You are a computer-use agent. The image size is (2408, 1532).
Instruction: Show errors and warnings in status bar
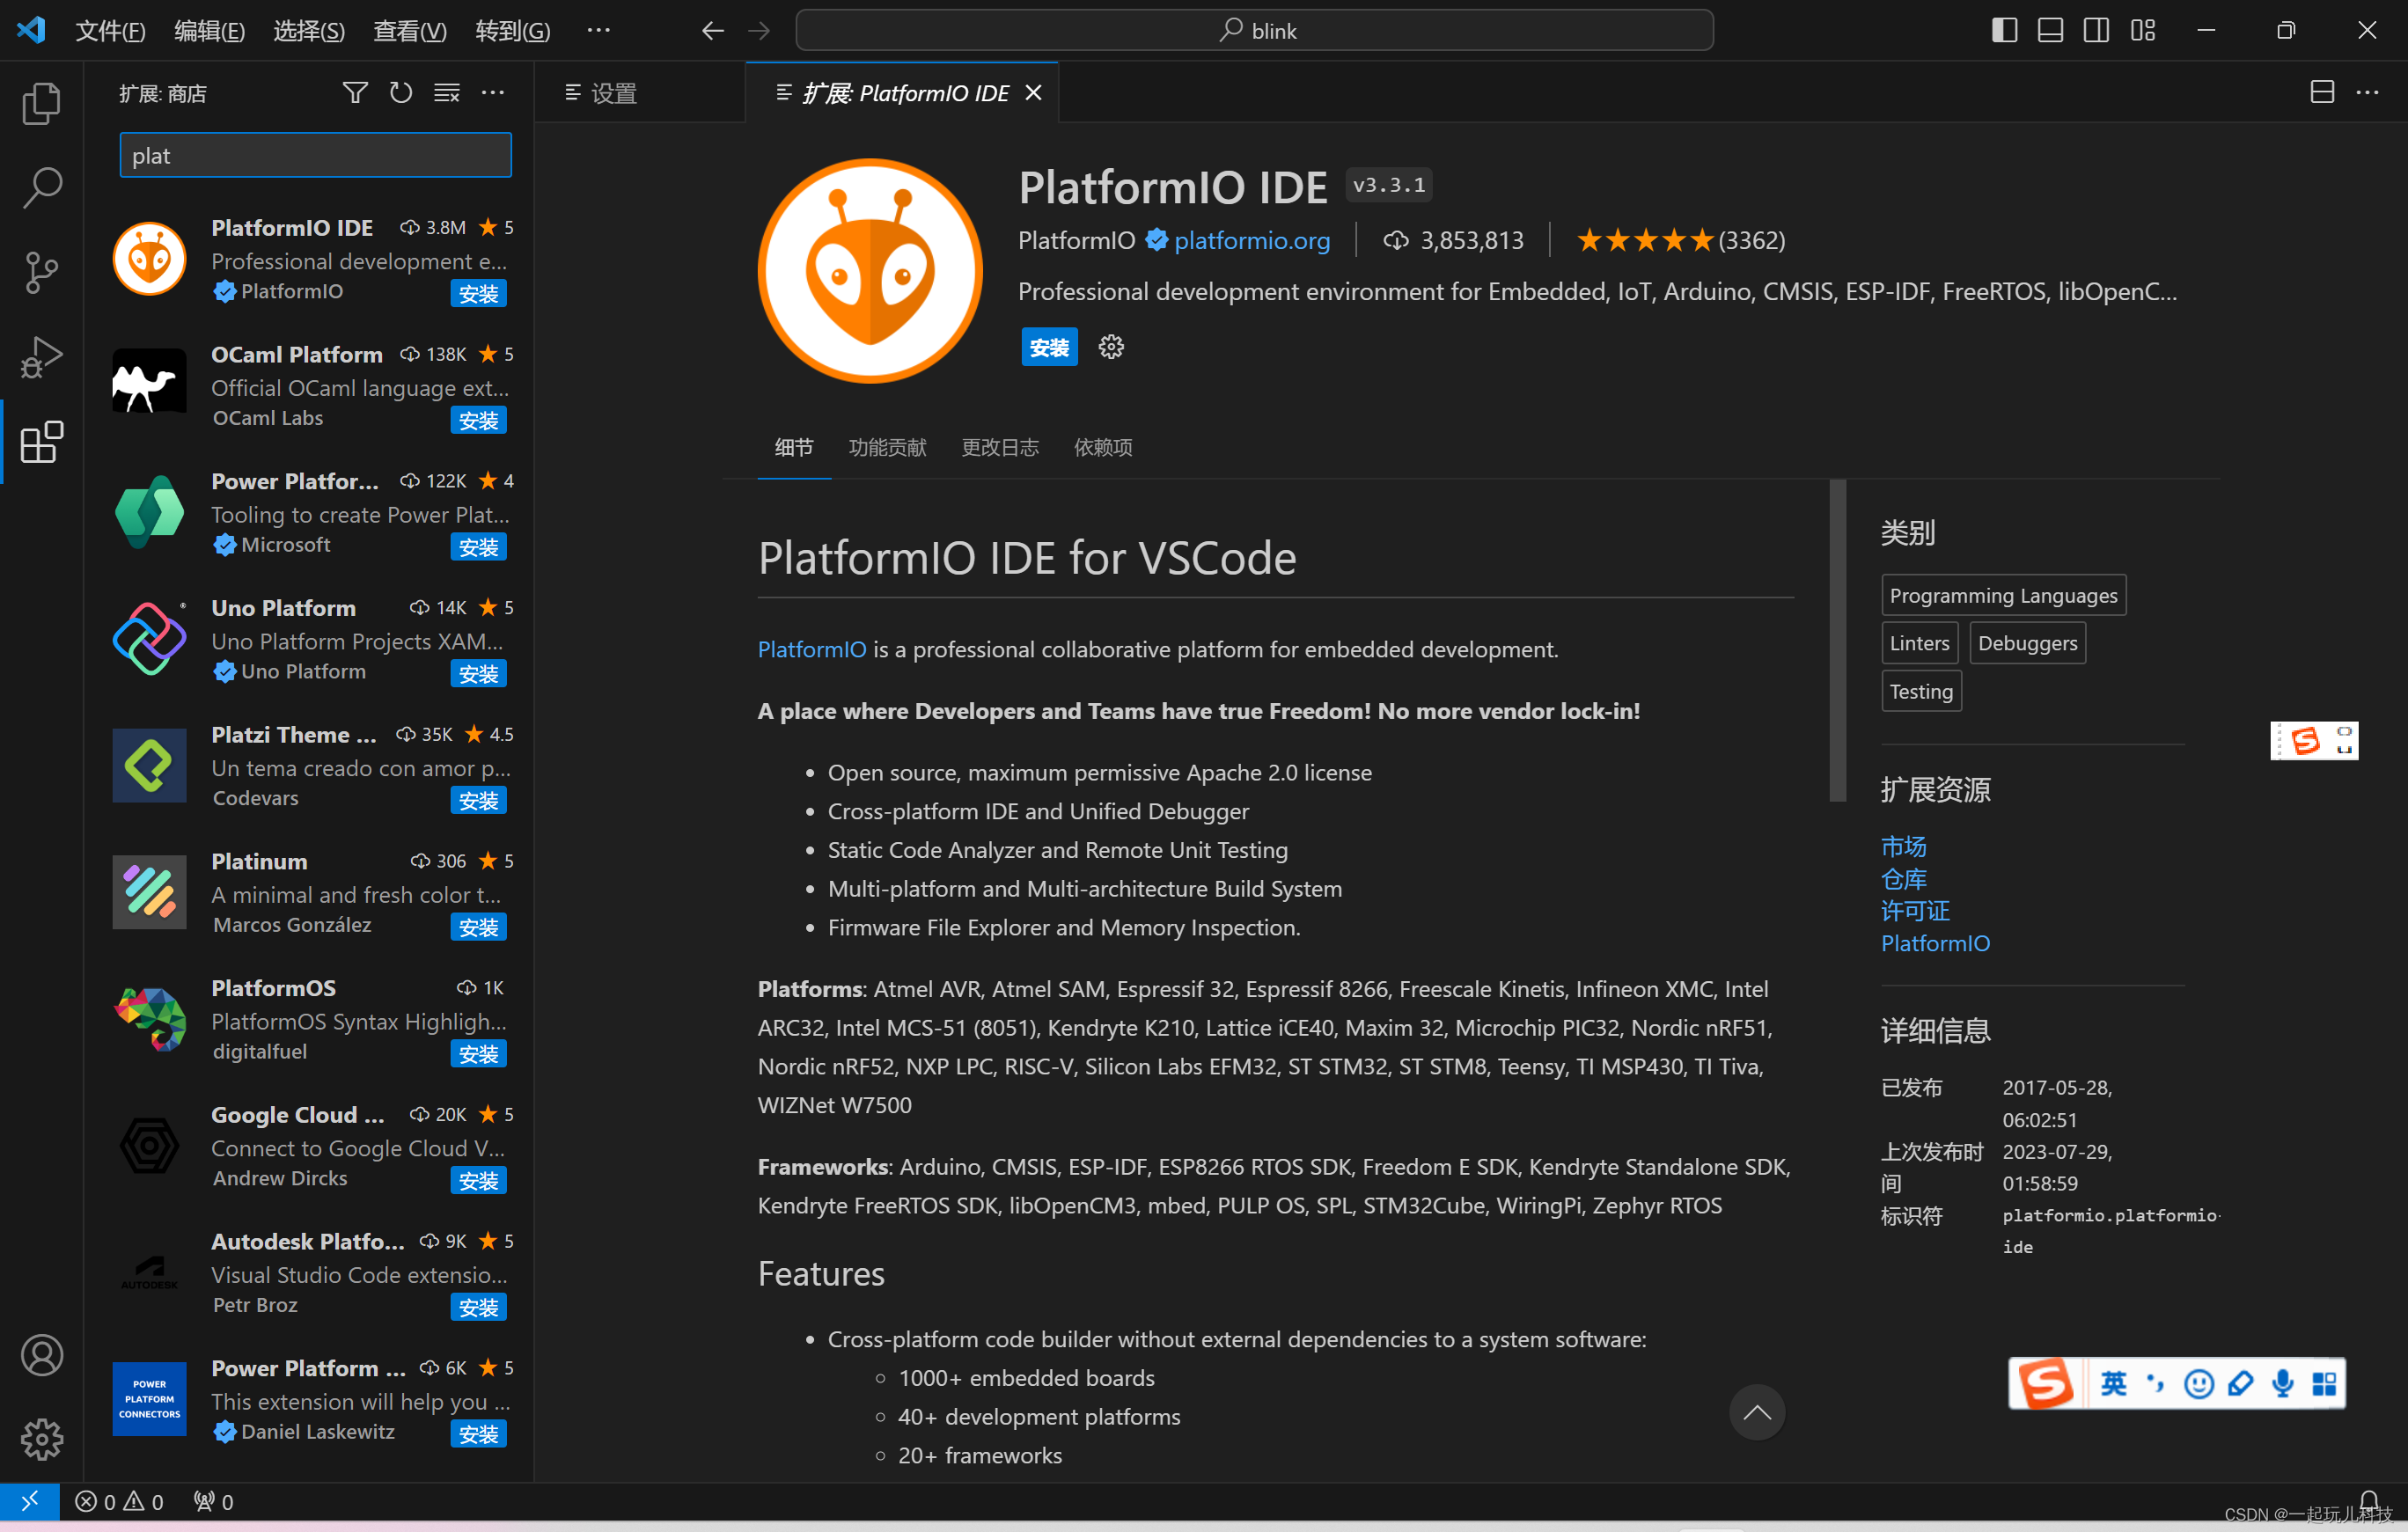click(119, 1501)
